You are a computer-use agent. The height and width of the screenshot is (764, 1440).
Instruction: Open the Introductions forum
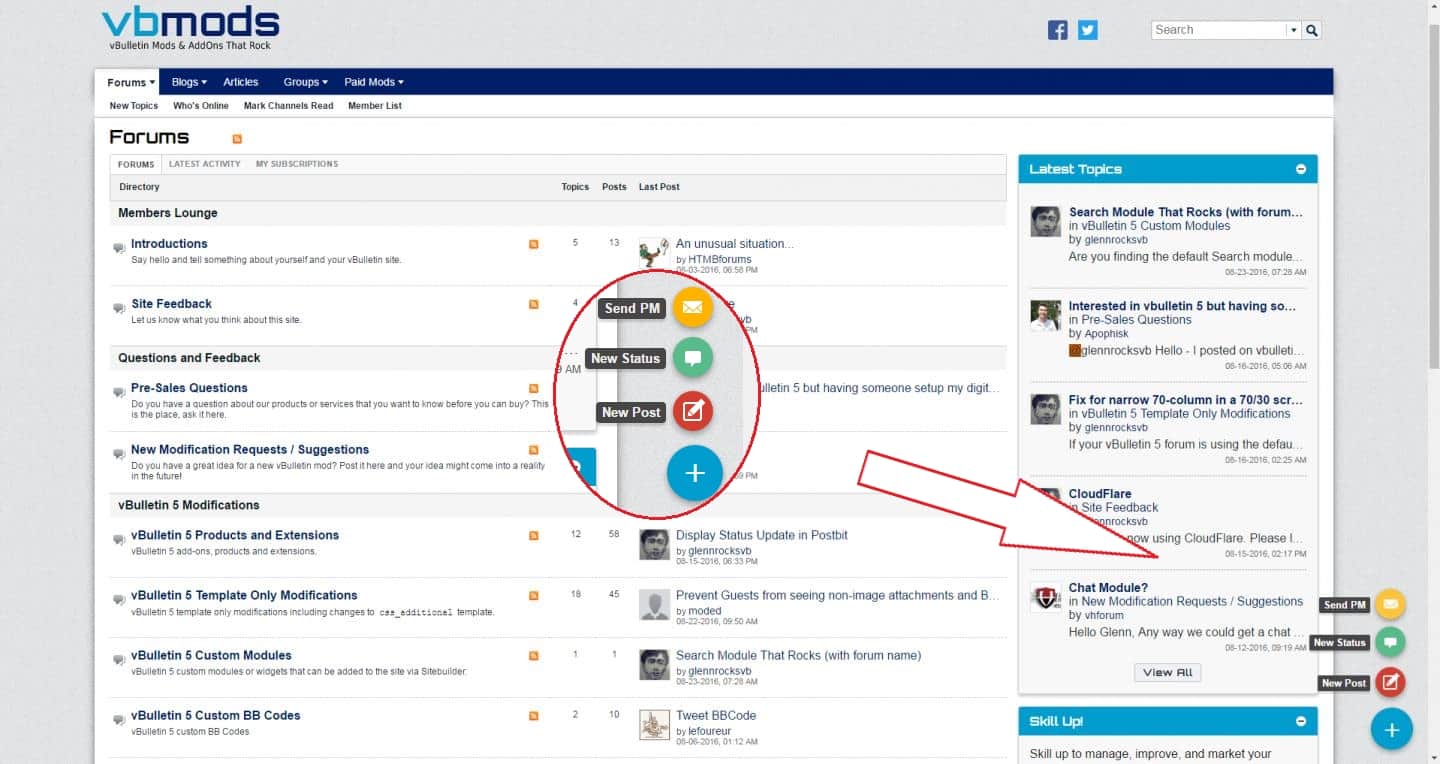(x=169, y=244)
